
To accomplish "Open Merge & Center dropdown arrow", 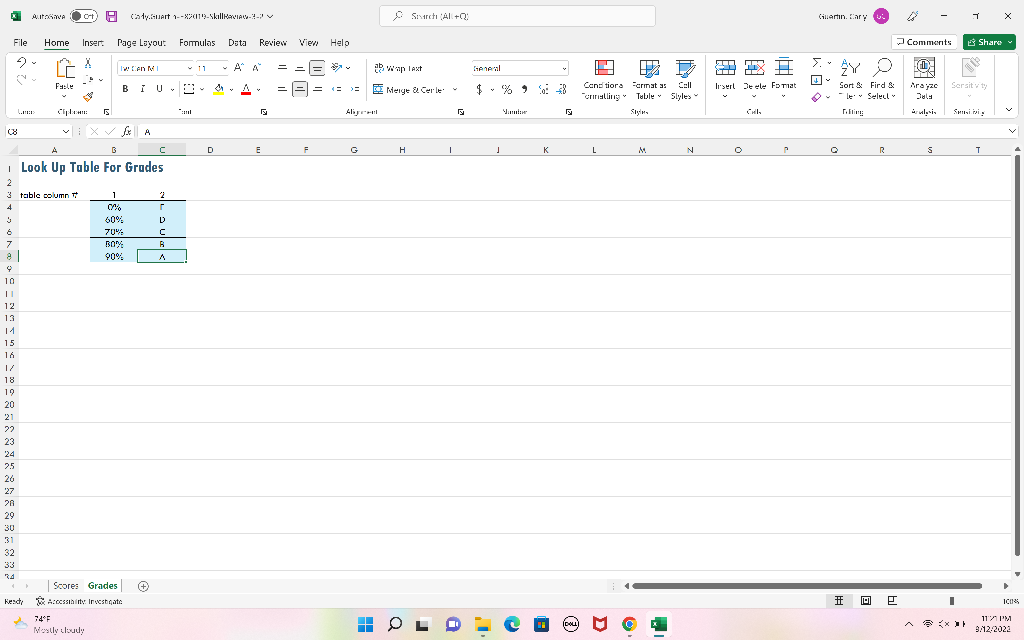I will [x=455, y=89].
